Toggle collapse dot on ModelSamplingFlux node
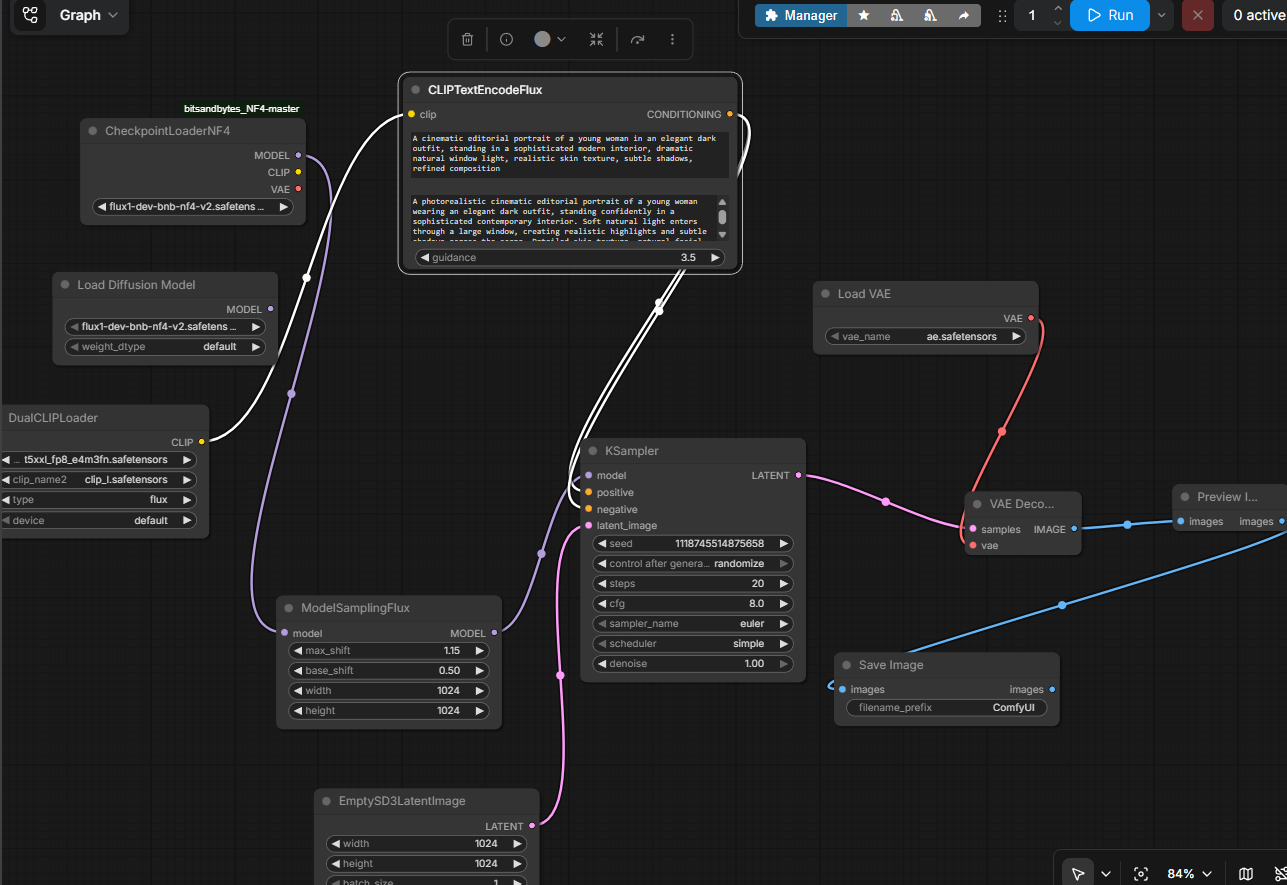 tap(289, 608)
